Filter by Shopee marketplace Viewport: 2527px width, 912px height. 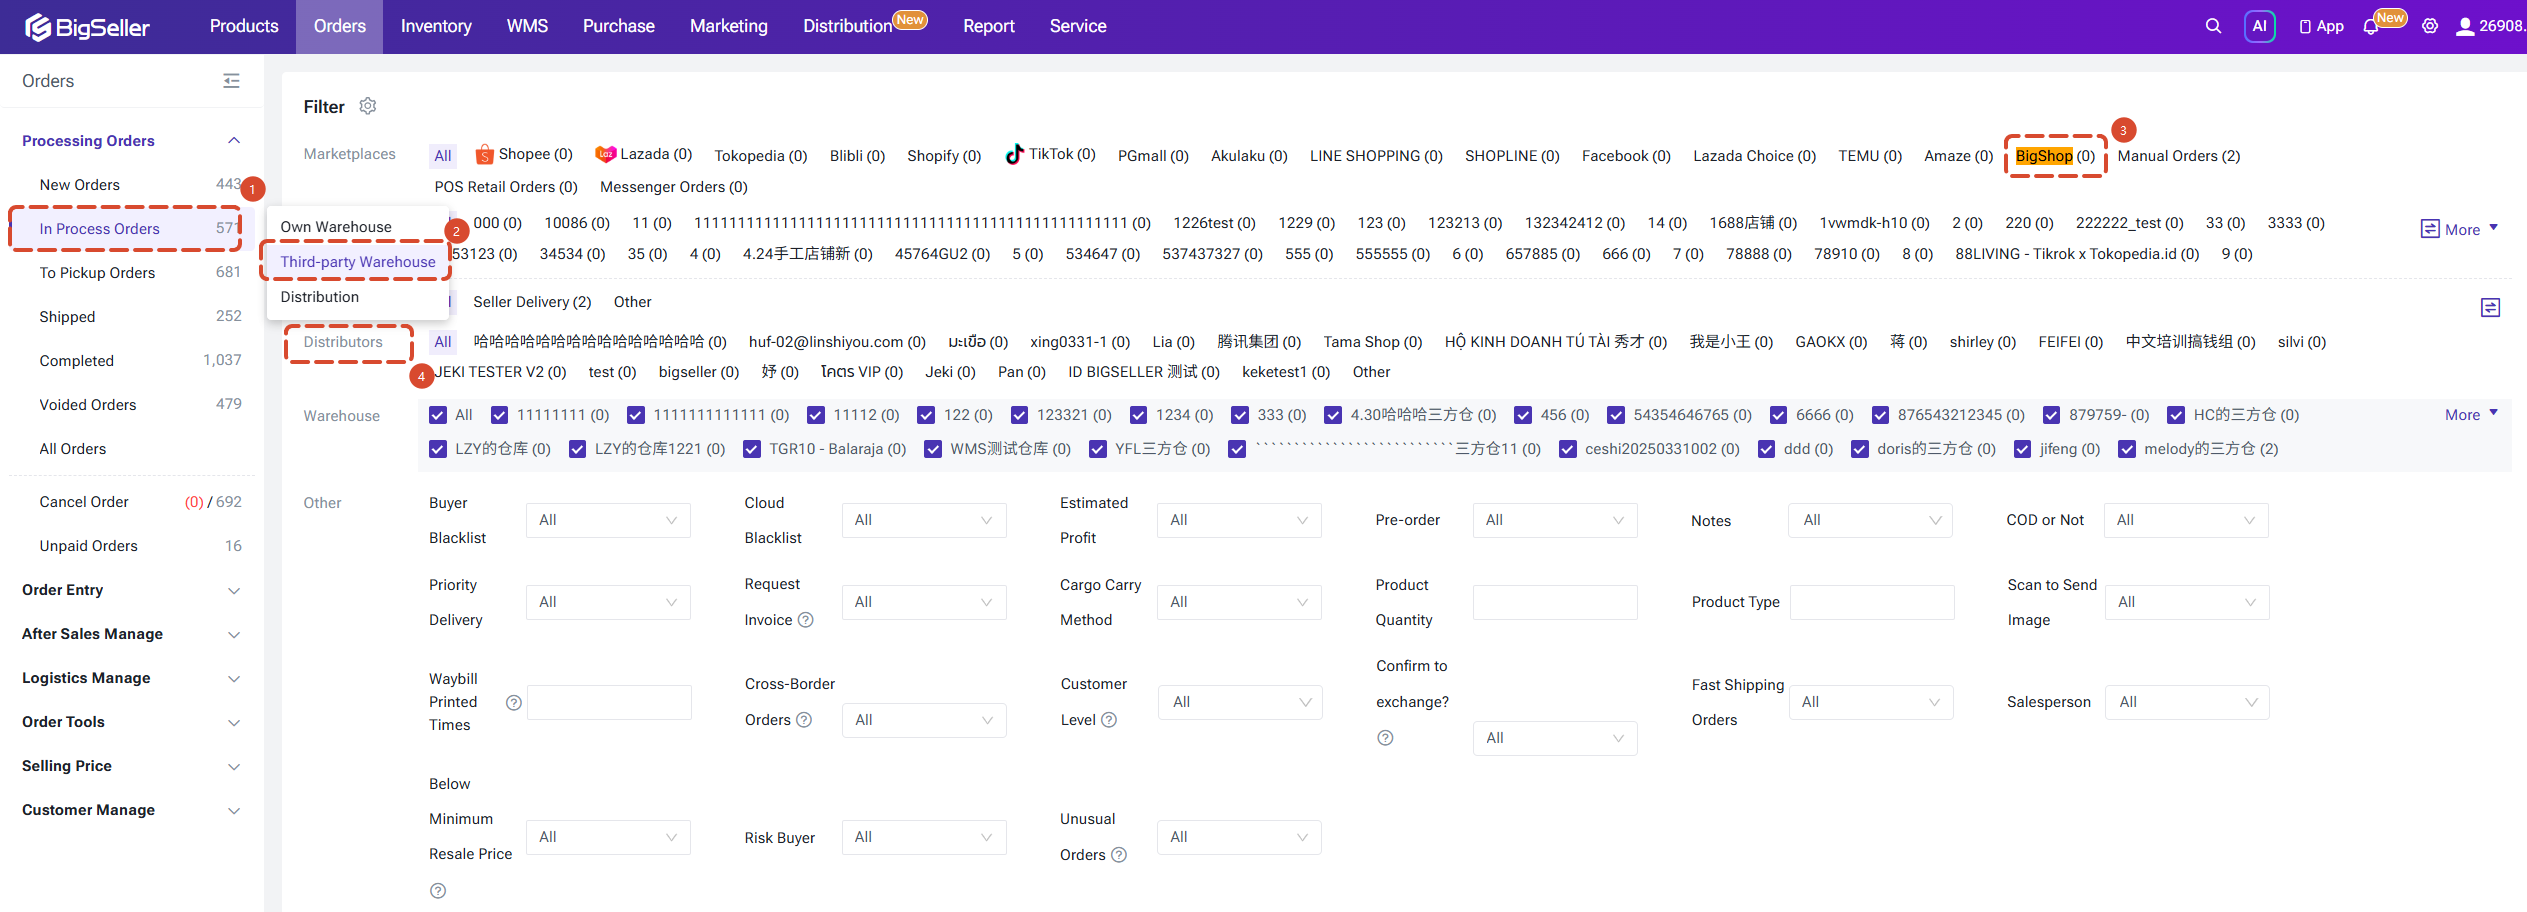[x=524, y=154]
